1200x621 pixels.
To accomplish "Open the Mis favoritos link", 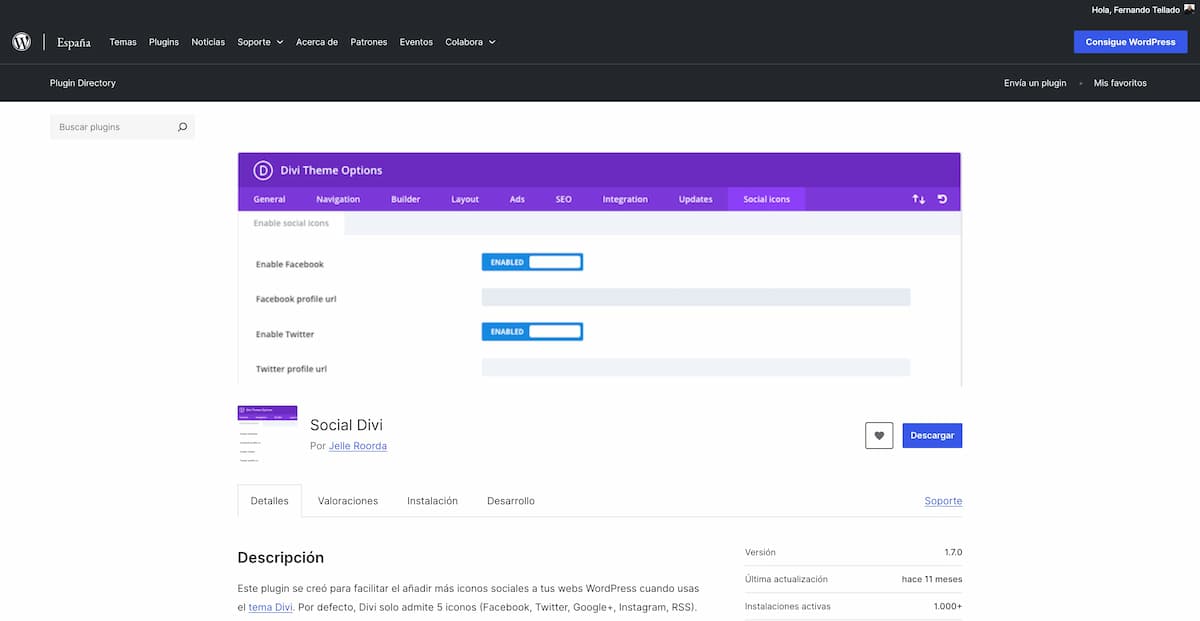I will tap(1120, 83).
